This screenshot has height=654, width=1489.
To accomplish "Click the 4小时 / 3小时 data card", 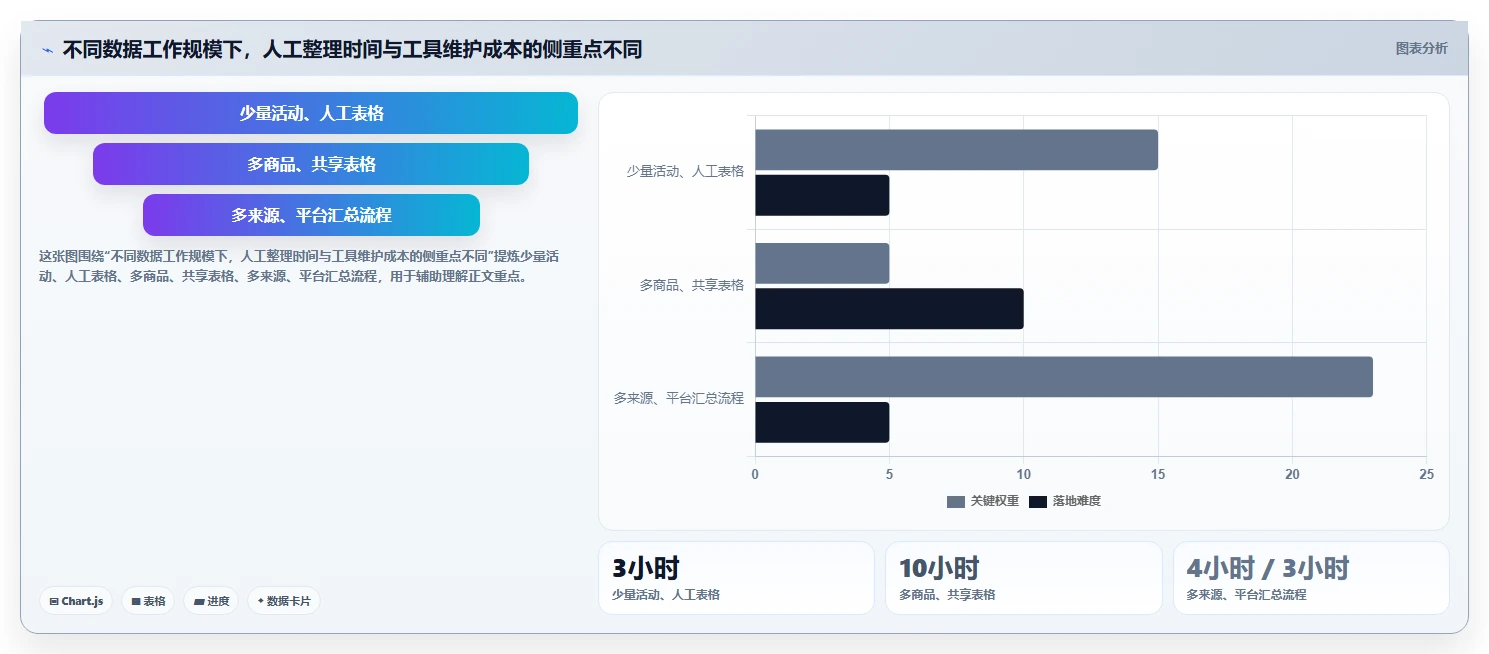I will 1311,578.
